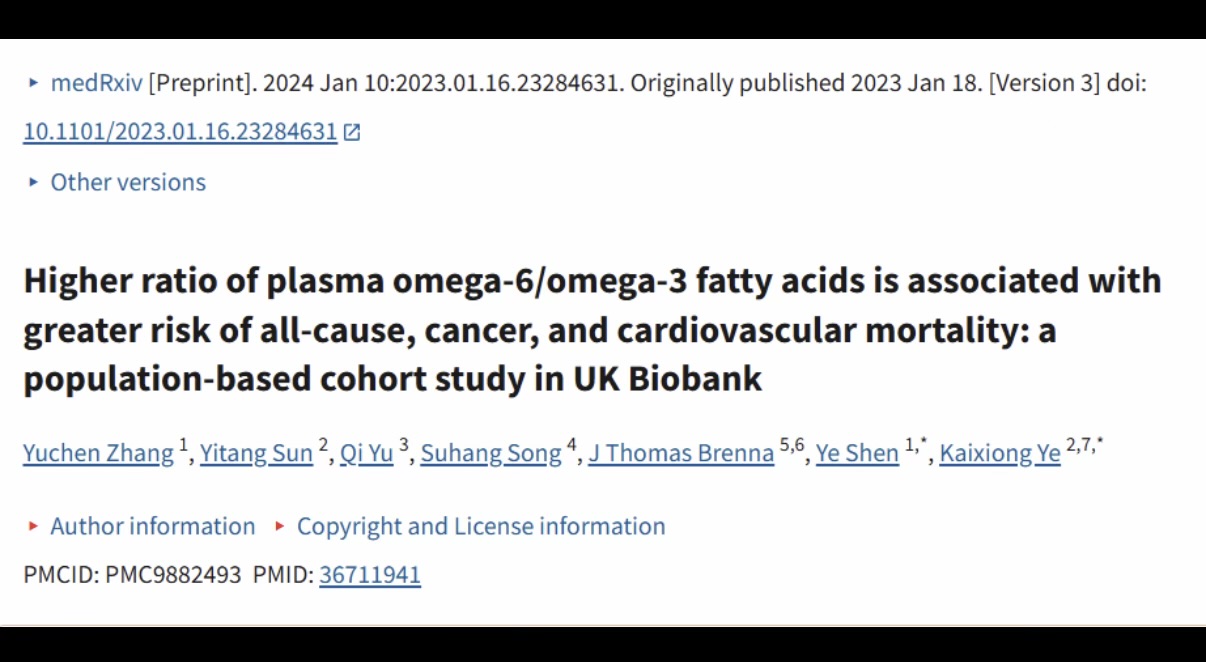Expand the Other versions section
Screen dimensions: 1206x662
pos(128,182)
